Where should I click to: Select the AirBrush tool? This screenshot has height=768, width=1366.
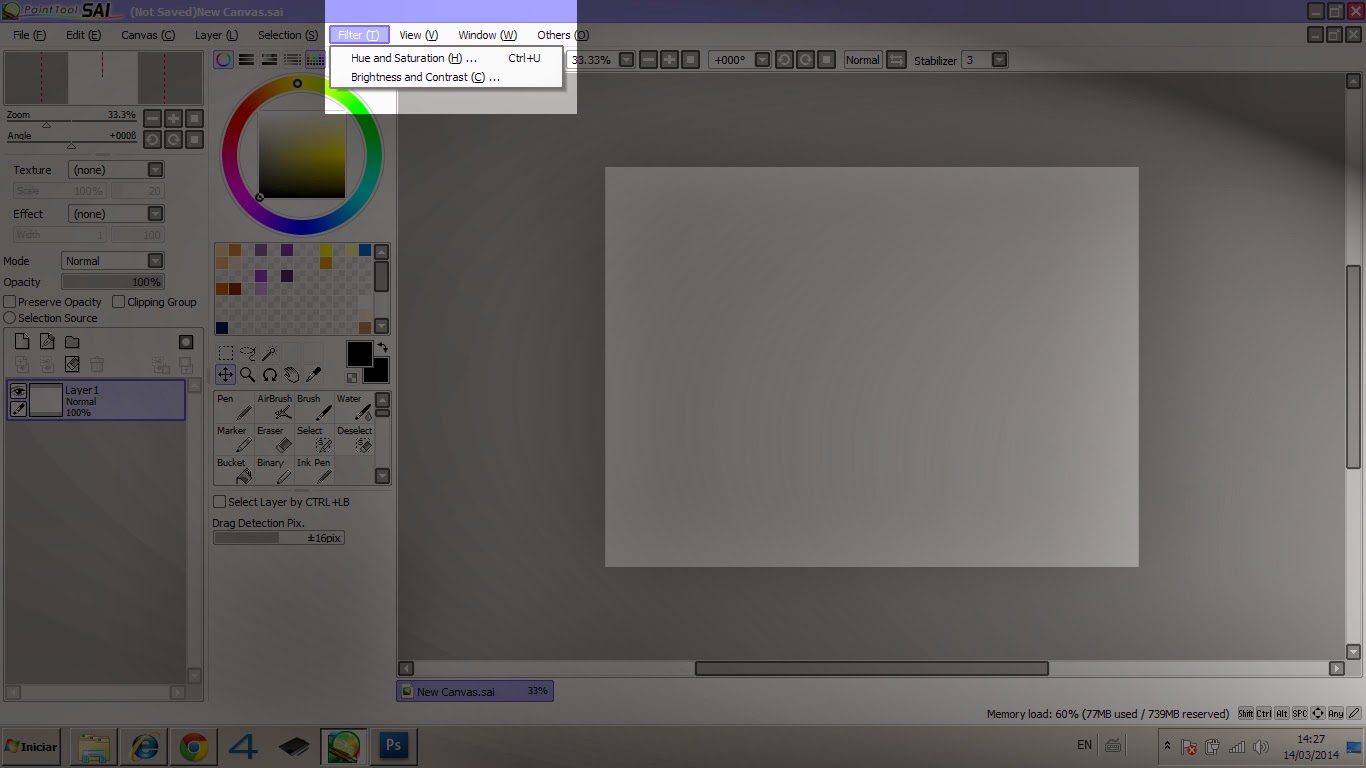point(274,406)
